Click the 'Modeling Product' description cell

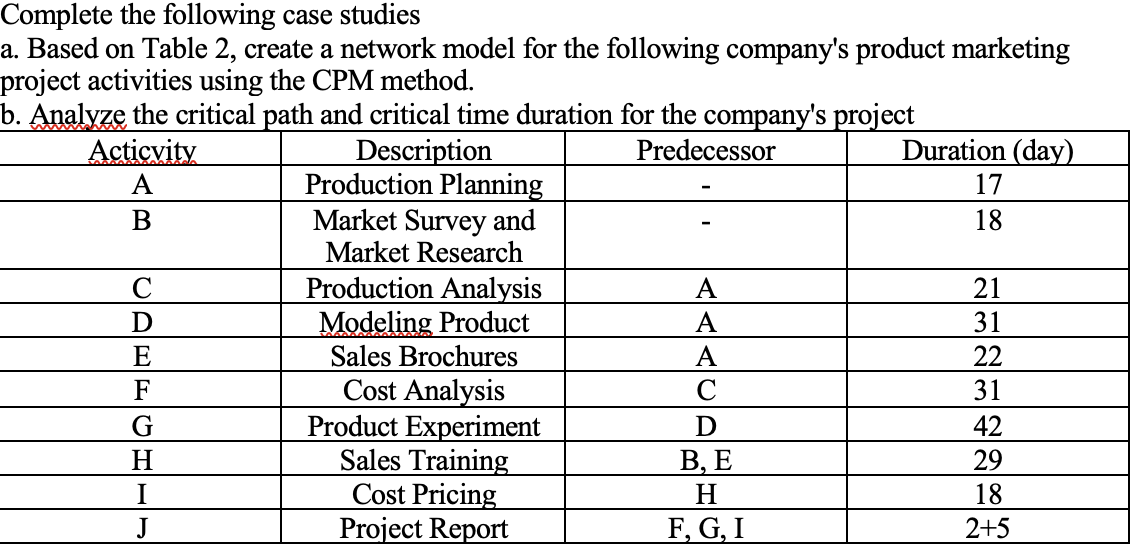click(x=424, y=322)
